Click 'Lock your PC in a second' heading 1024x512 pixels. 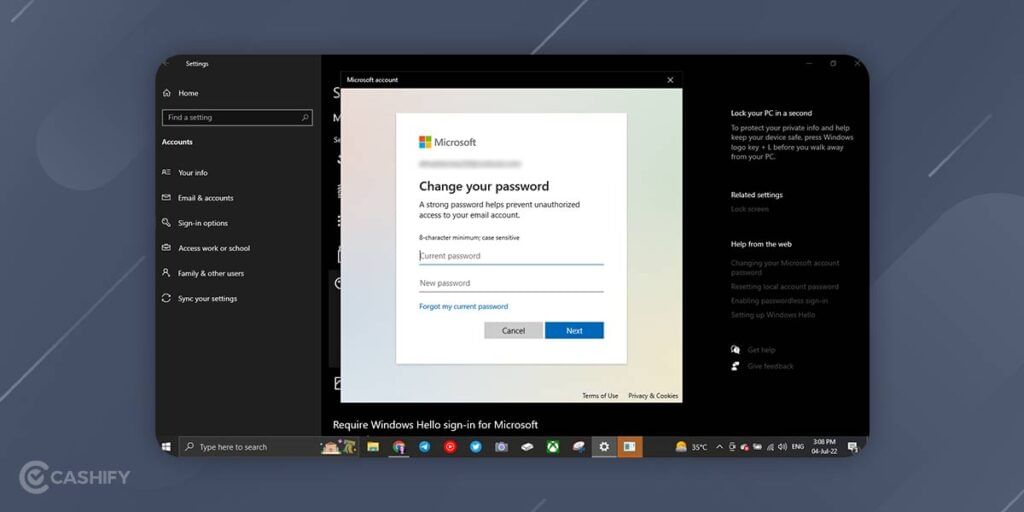(x=771, y=113)
